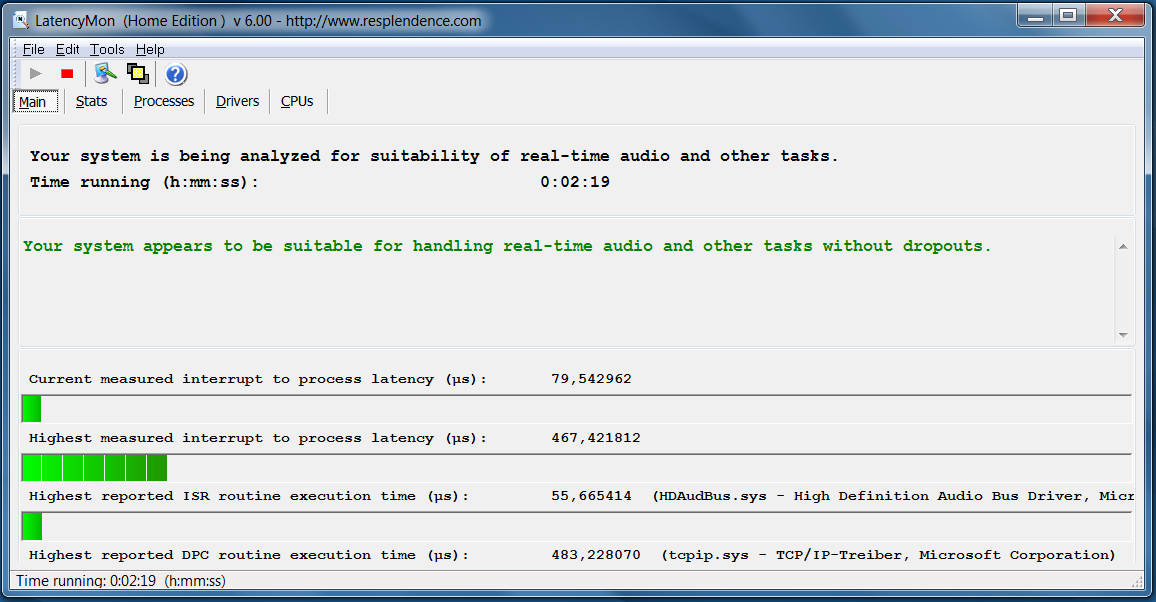Click current latency value 79,542962
Image resolution: width=1156 pixels, height=602 pixels.
coord(591,379)
